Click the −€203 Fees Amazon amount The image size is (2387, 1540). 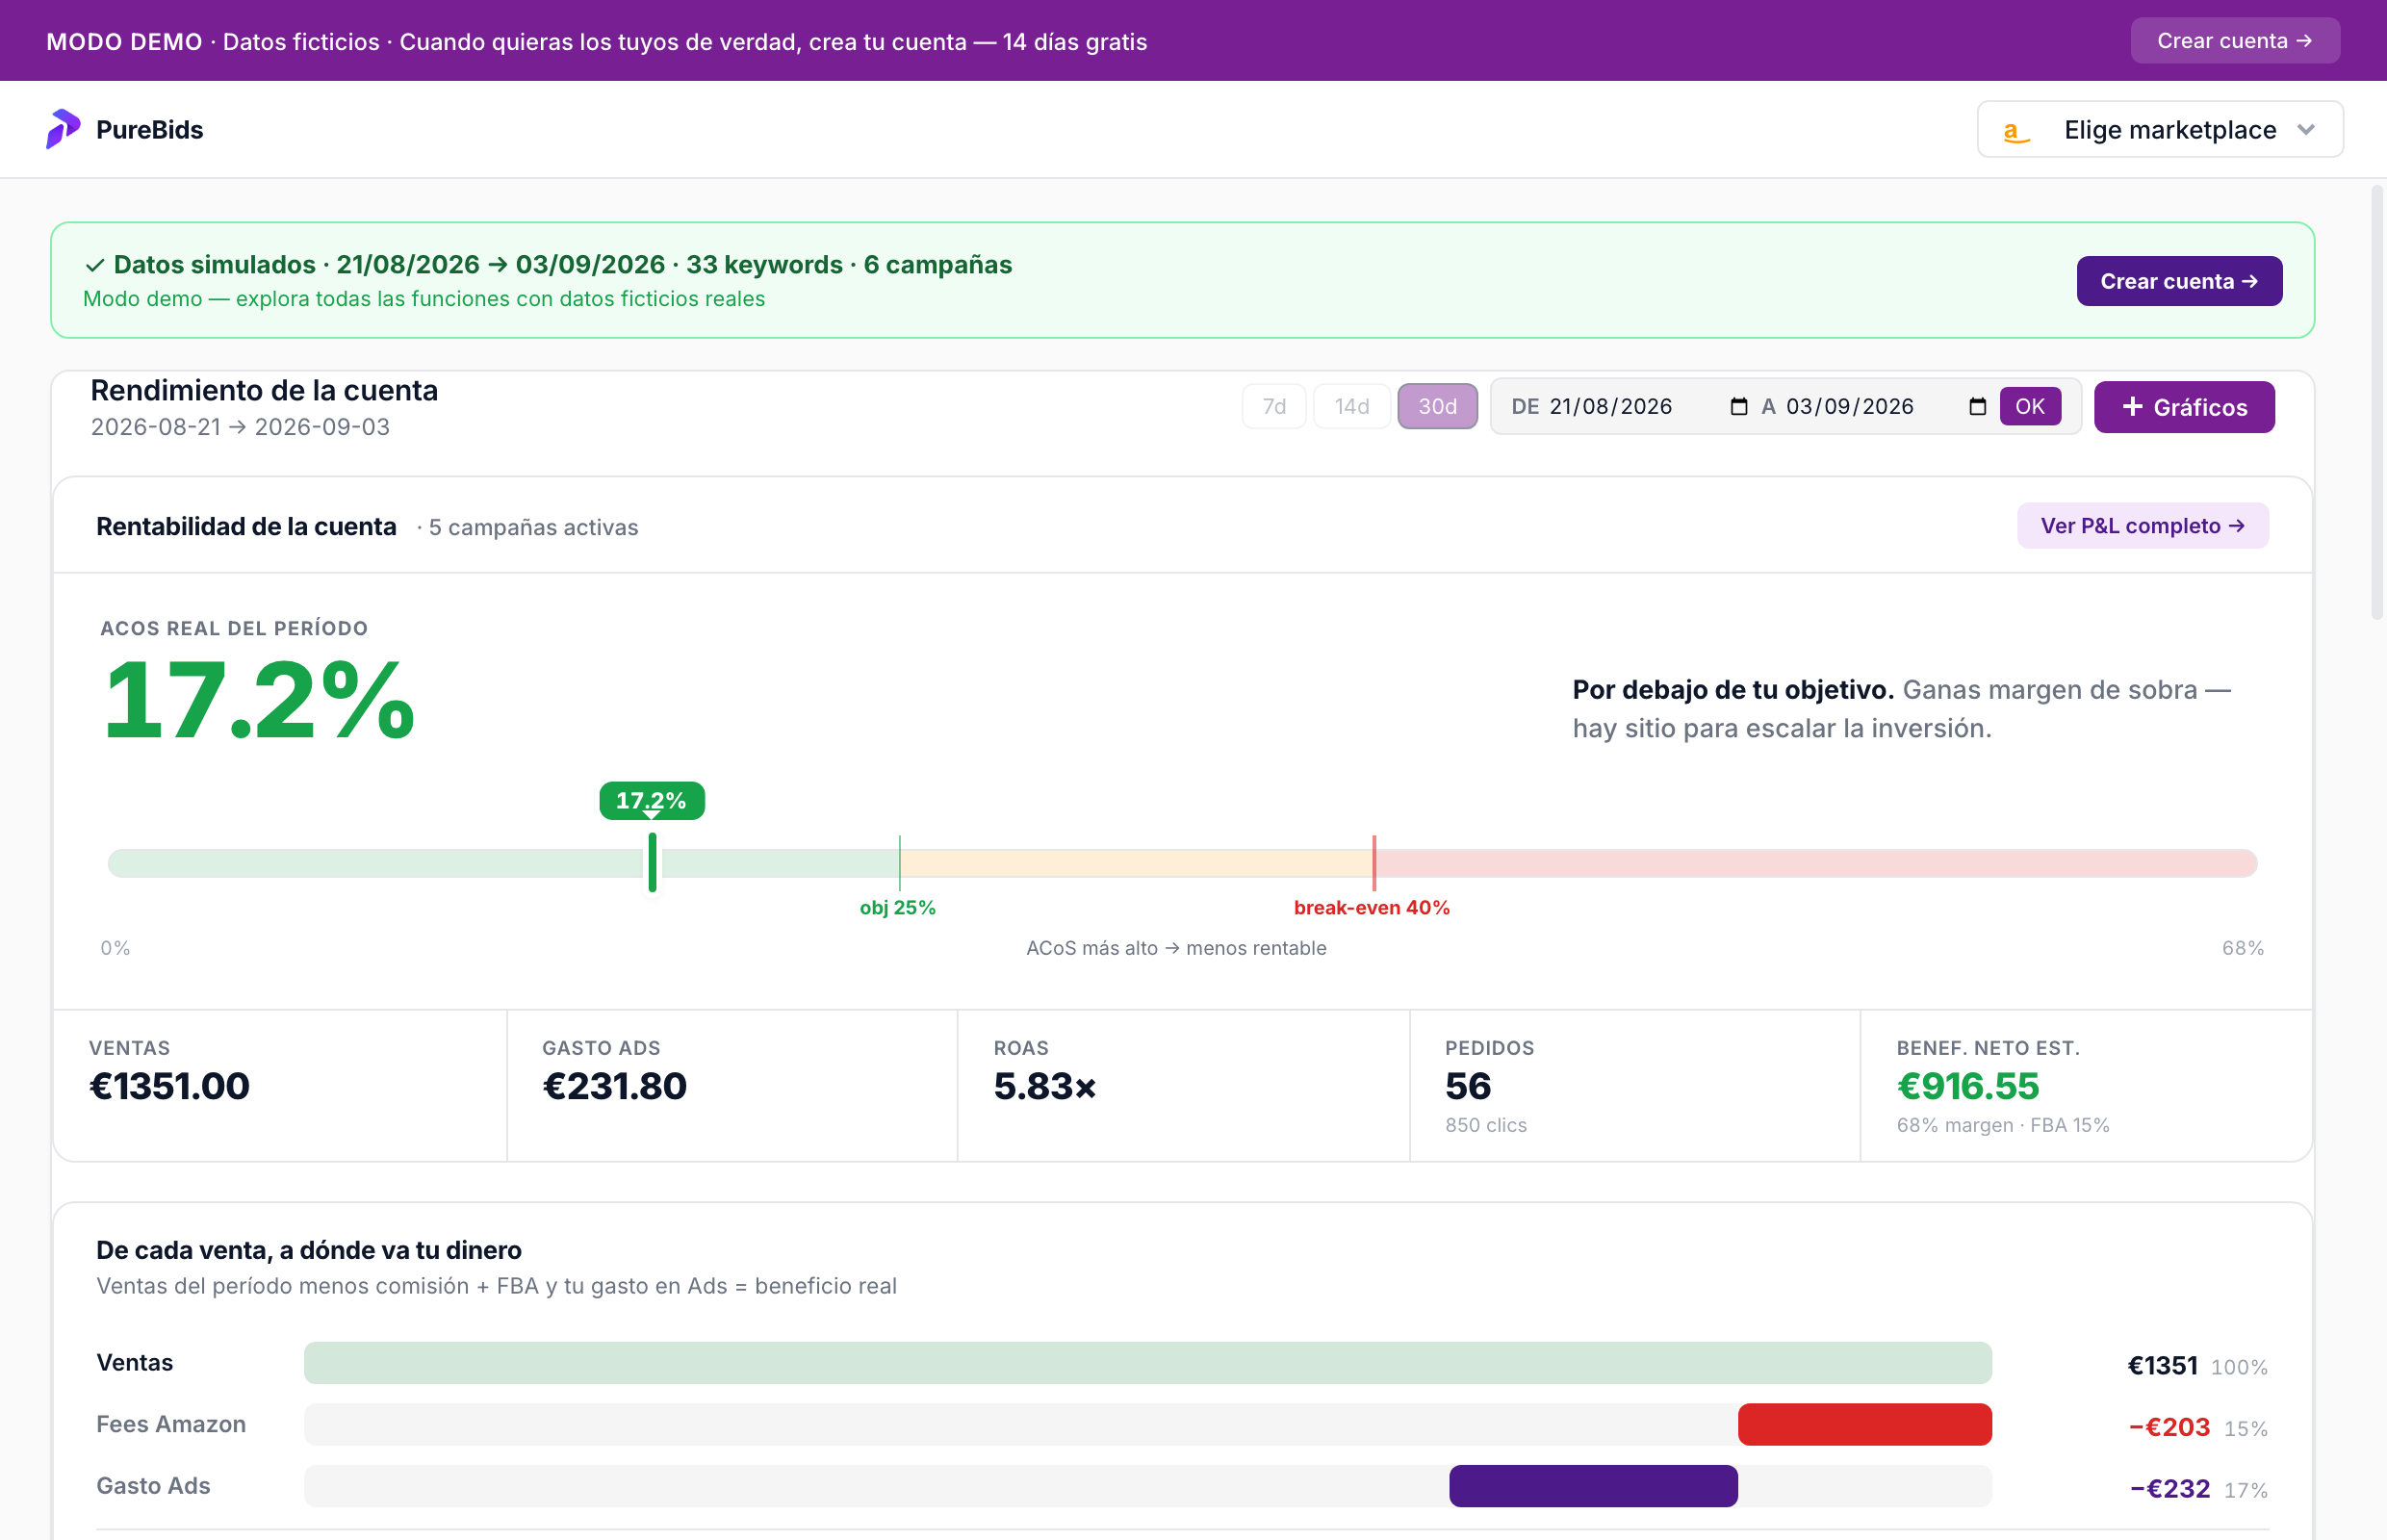[x=2169, y=1427]
